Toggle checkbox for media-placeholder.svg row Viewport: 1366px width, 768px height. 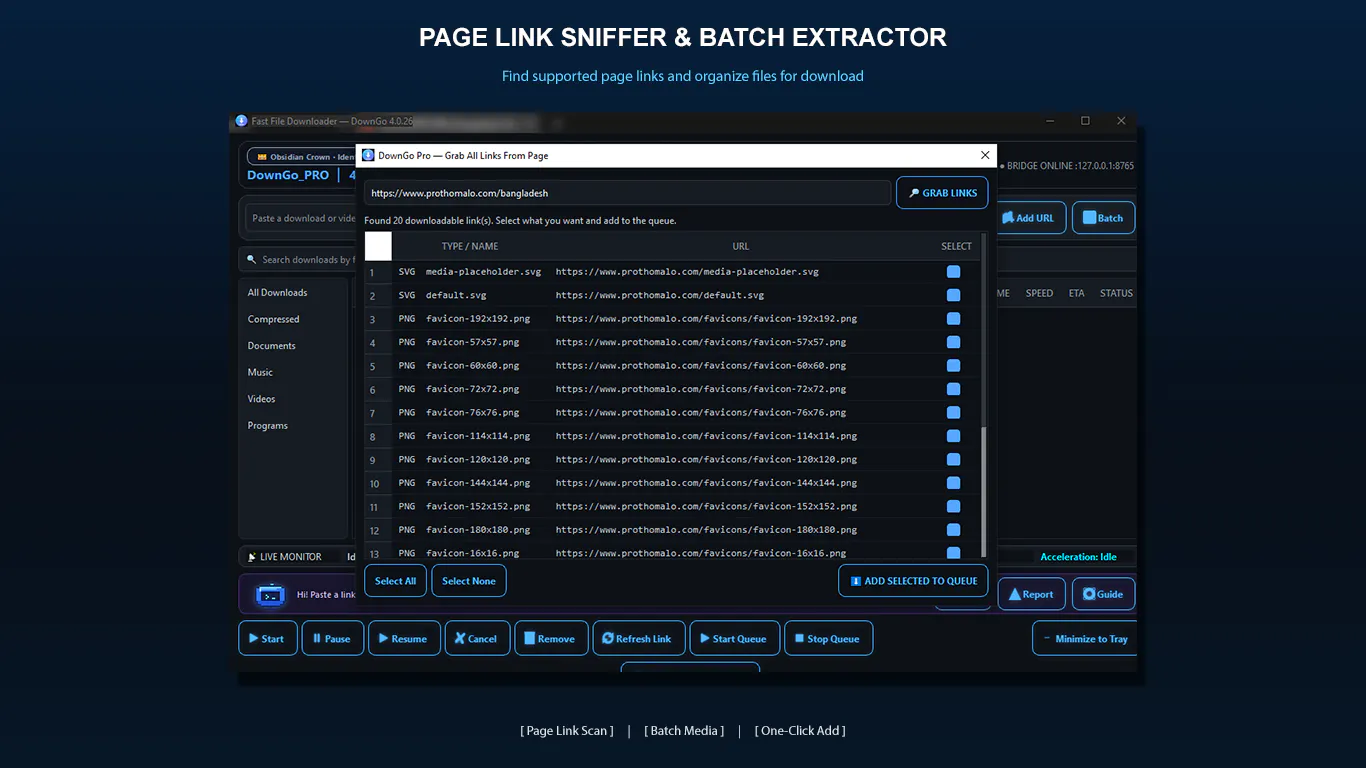pyautogui.click(x=953, y=272)
